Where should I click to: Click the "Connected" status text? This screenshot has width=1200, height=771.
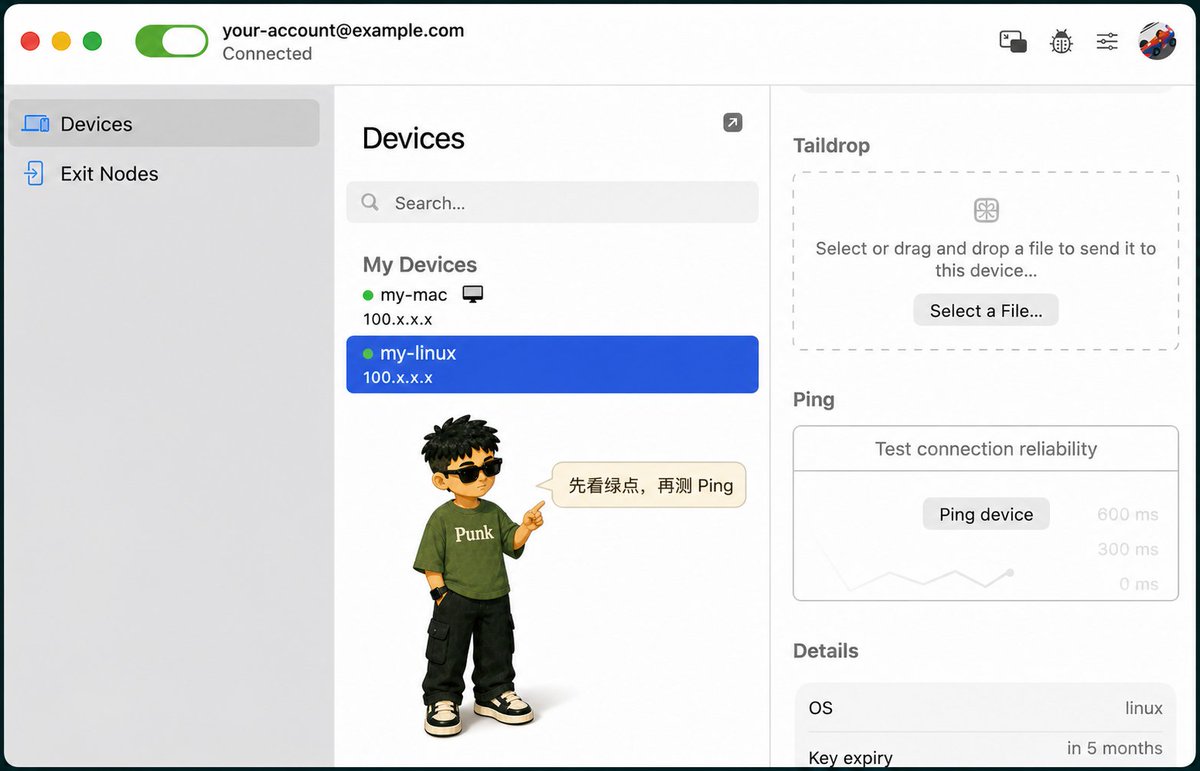tap(267, 54)
